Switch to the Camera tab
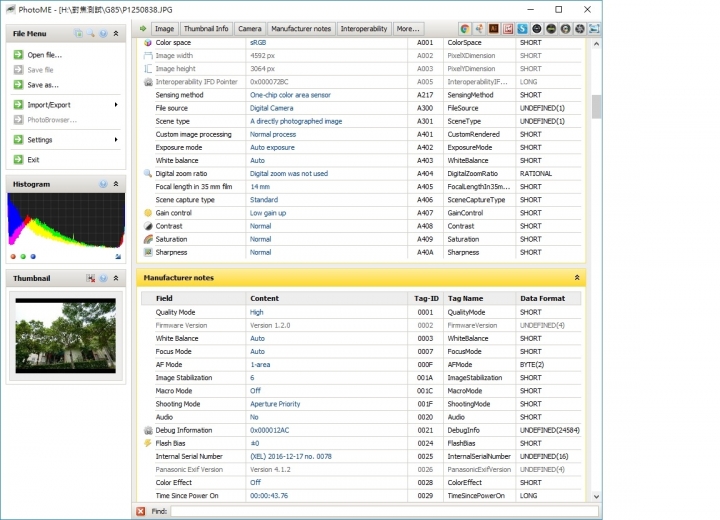The image size is (720, 520). coord(250,28)
